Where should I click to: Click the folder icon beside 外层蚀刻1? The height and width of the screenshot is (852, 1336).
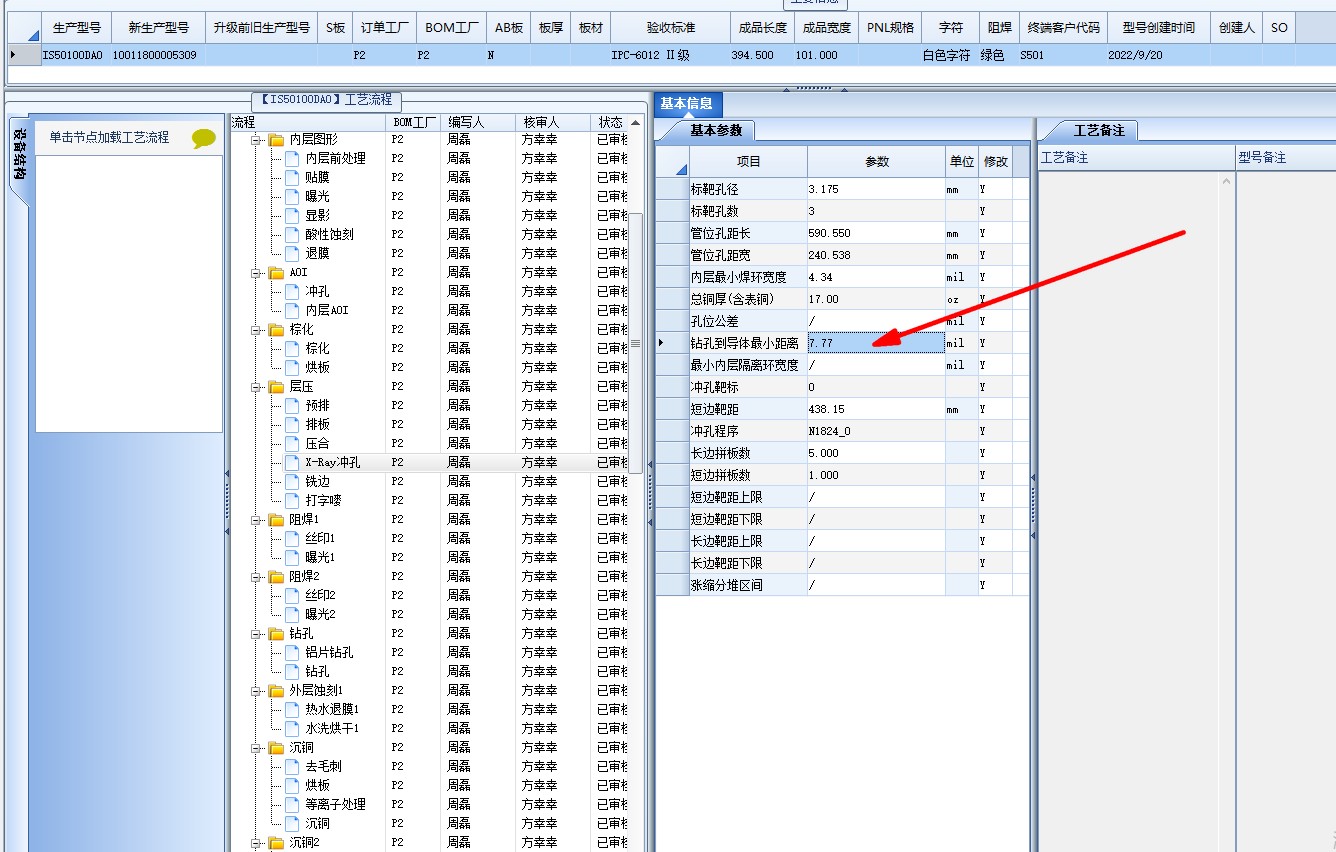point(276,691)
